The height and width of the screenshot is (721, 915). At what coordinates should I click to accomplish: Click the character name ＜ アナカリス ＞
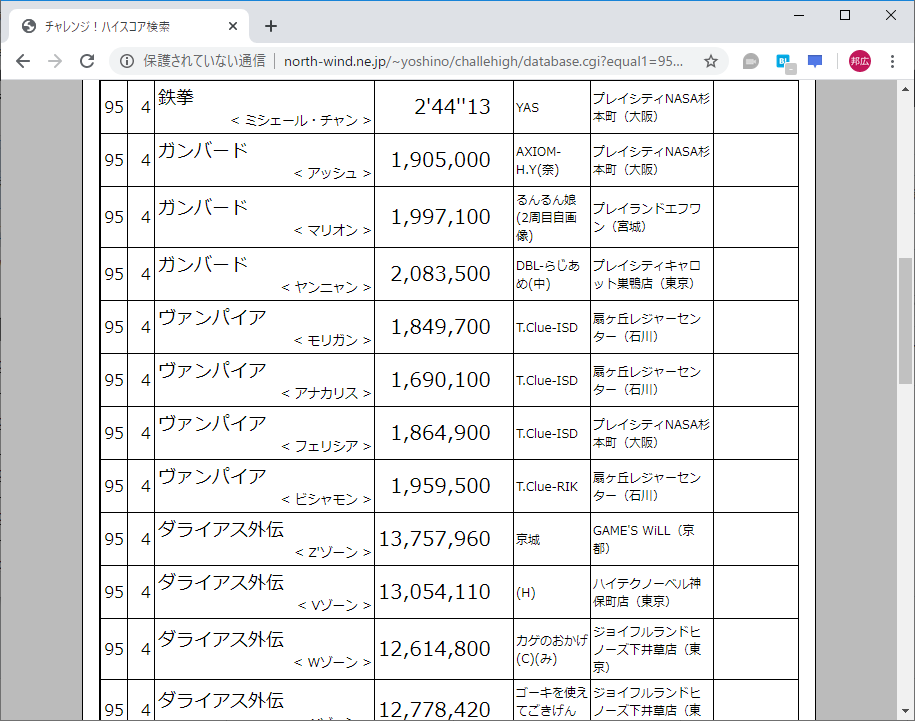[326, 393]
